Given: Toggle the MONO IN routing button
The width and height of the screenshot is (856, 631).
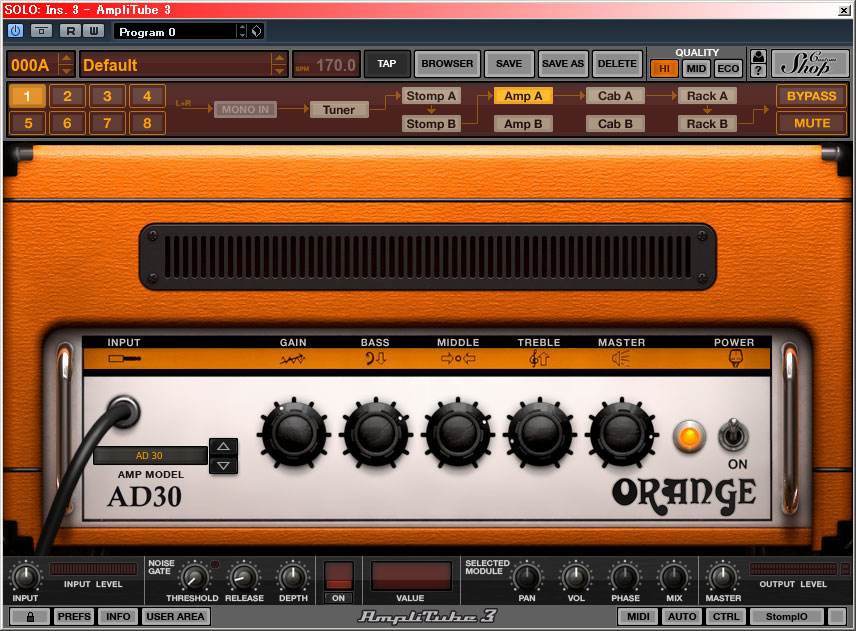Looking at the screenshot, I should click(x=245, y=110).
